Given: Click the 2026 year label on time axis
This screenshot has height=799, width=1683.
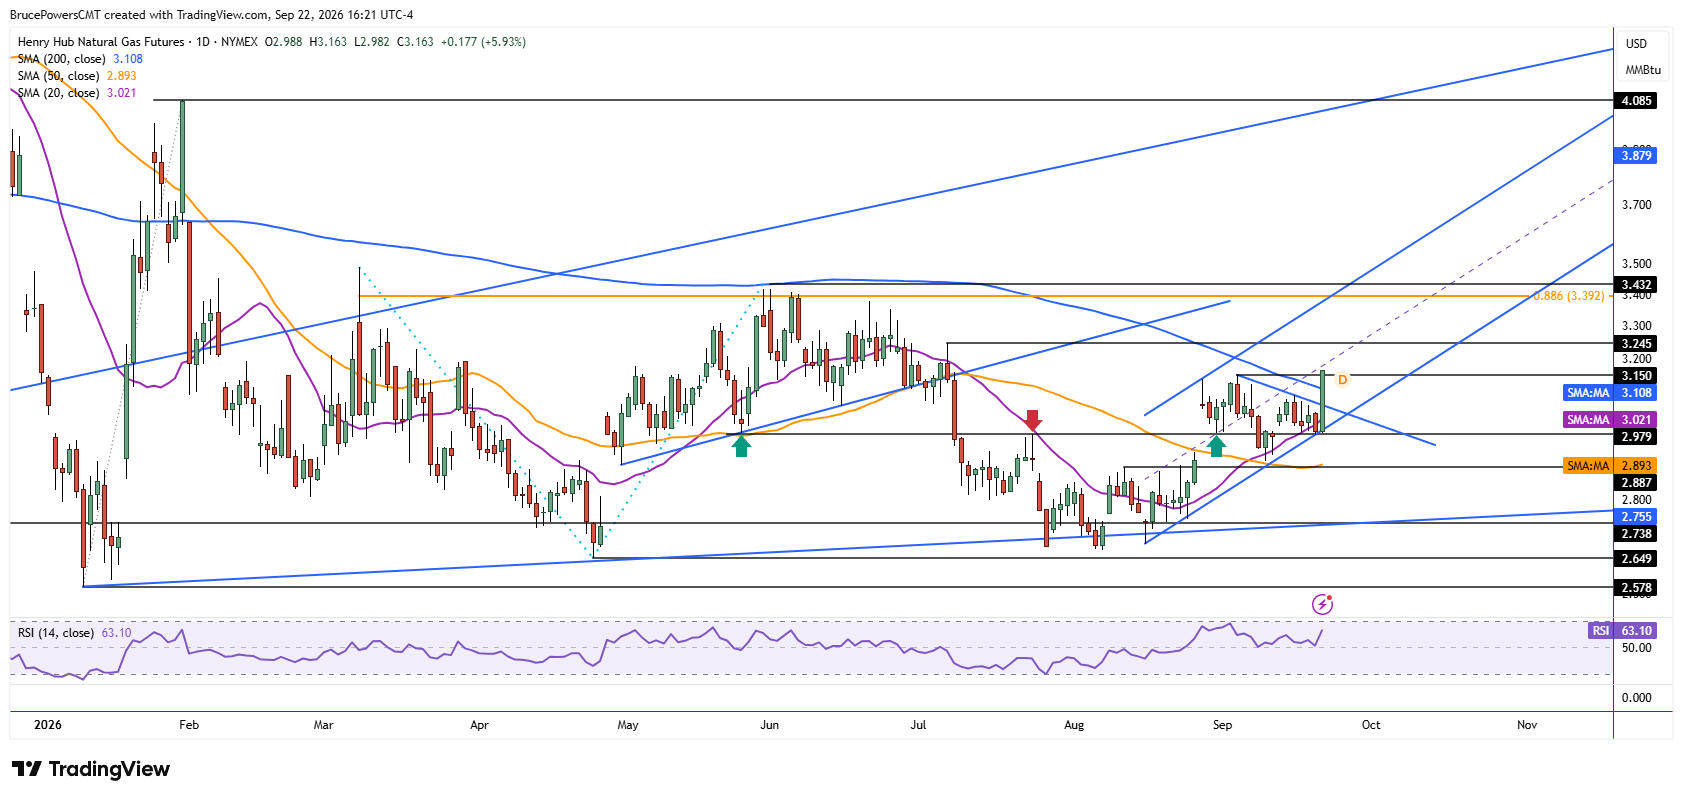Looking at the screenshot, I should pos(47,725).
